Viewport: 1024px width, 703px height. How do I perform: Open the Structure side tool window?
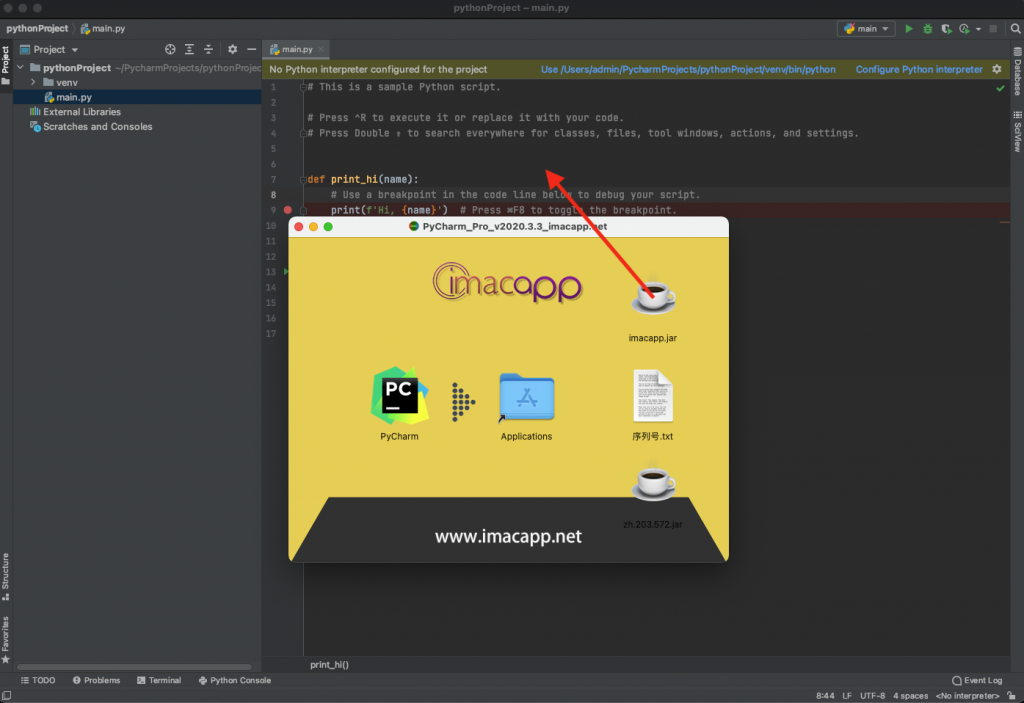point(5,576)
